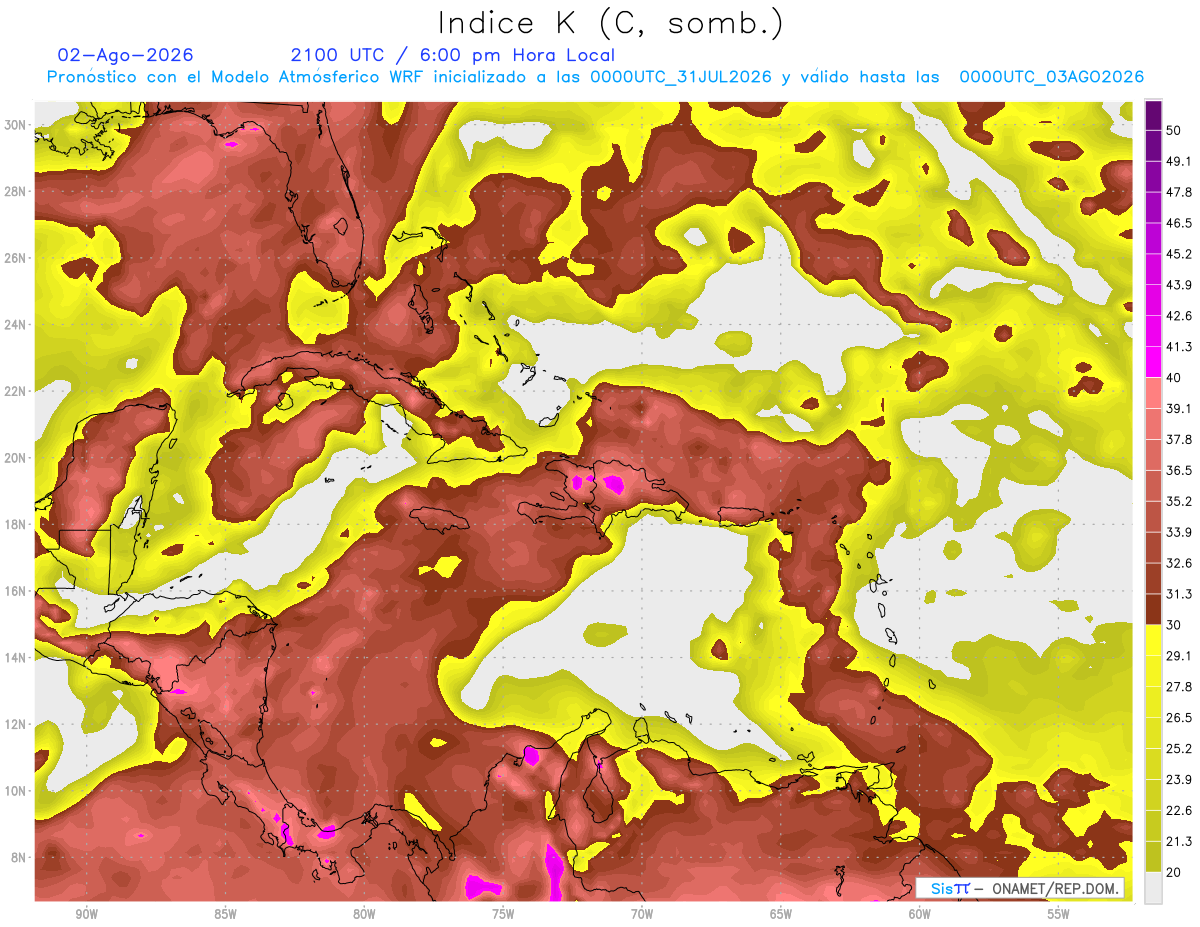Screen dimensions: 1200x927
Task: Click the 30N latitude axis label
Action: (15, 125)
